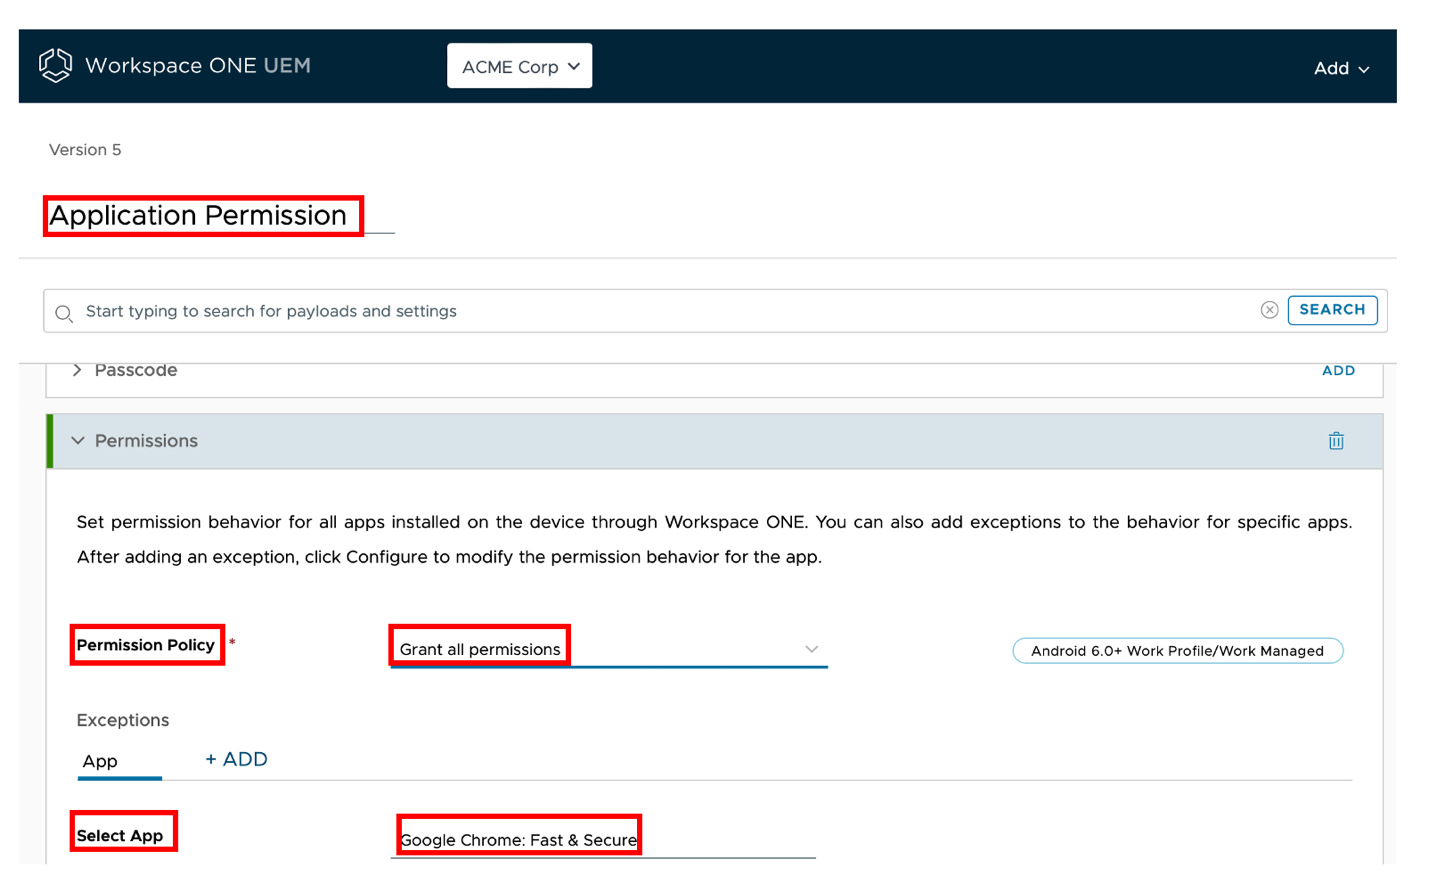Open the ACME Corp organization group selector
The width and height of the screenshot is (1429, 884).
tap(519, 65)
